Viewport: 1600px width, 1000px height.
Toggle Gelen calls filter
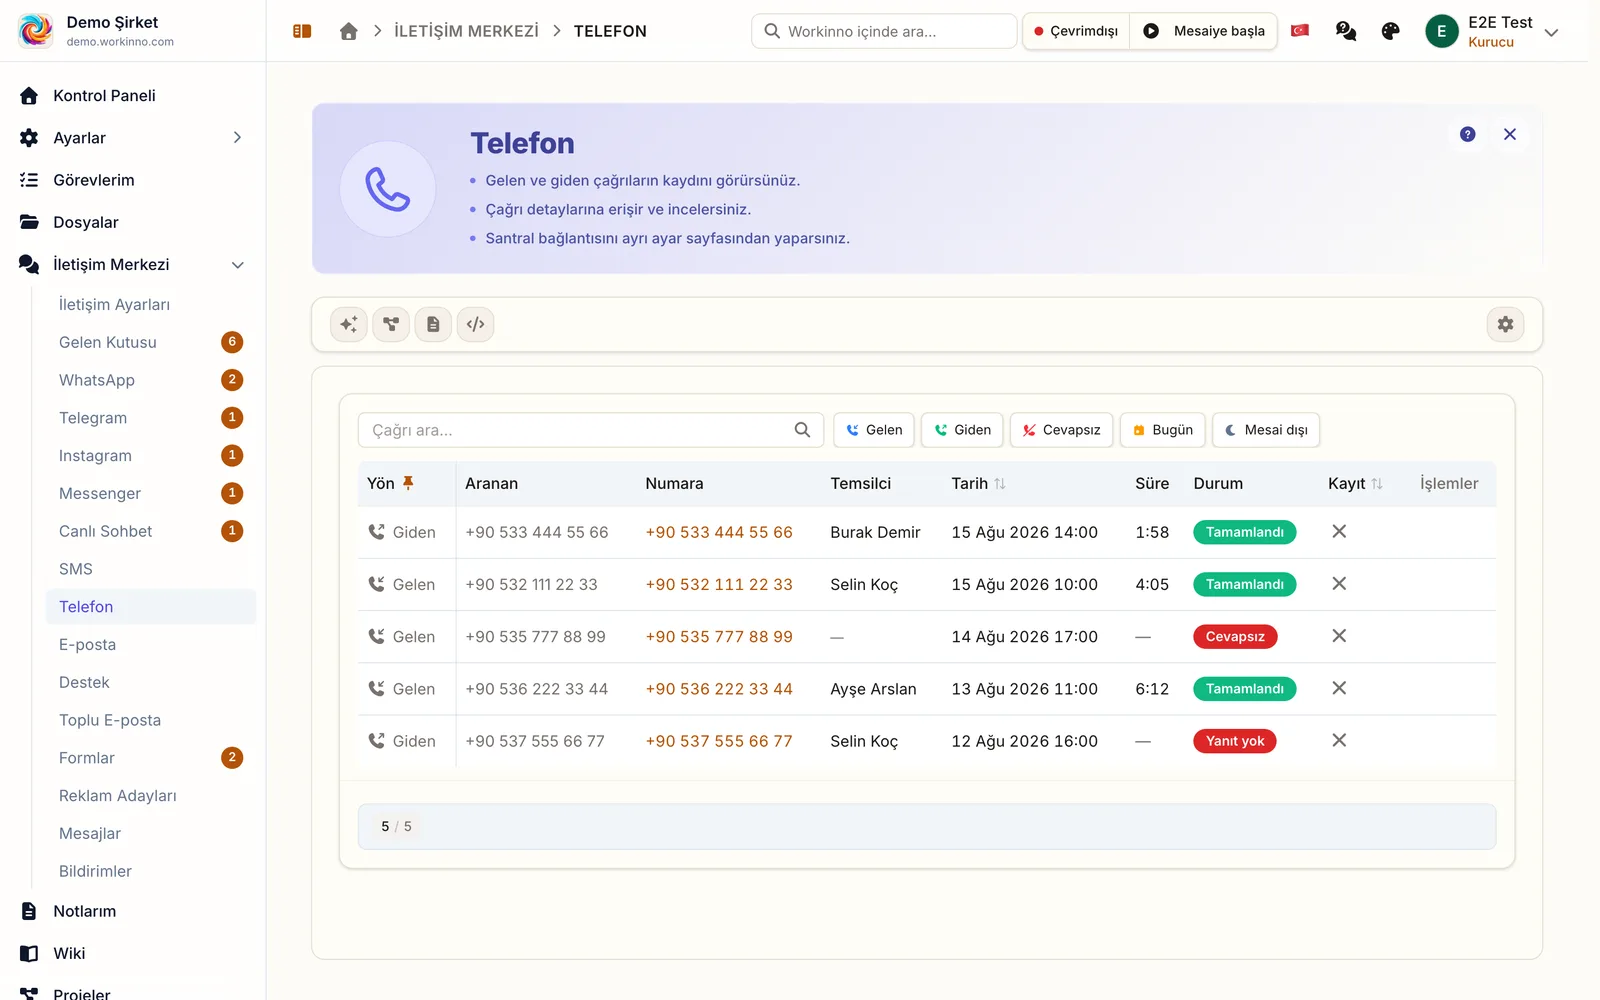(874, 430)
